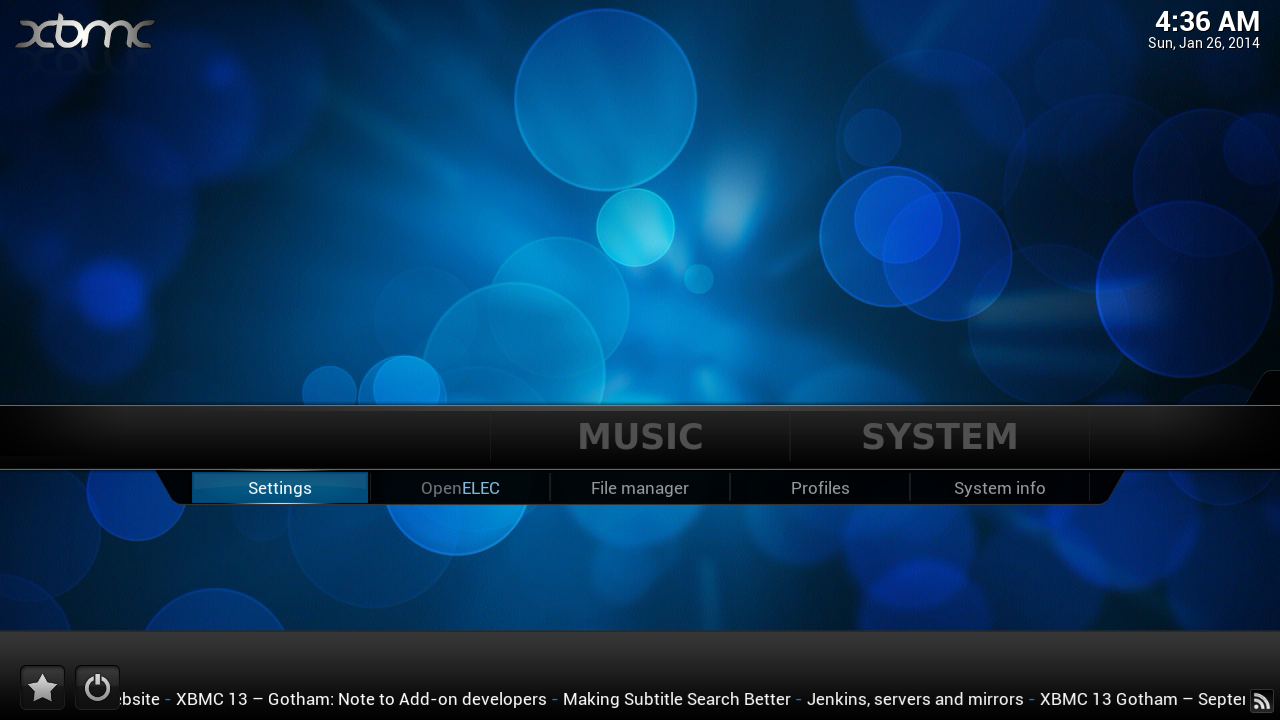Click the Jenkins, servers and mirrors link

[915, 699]
